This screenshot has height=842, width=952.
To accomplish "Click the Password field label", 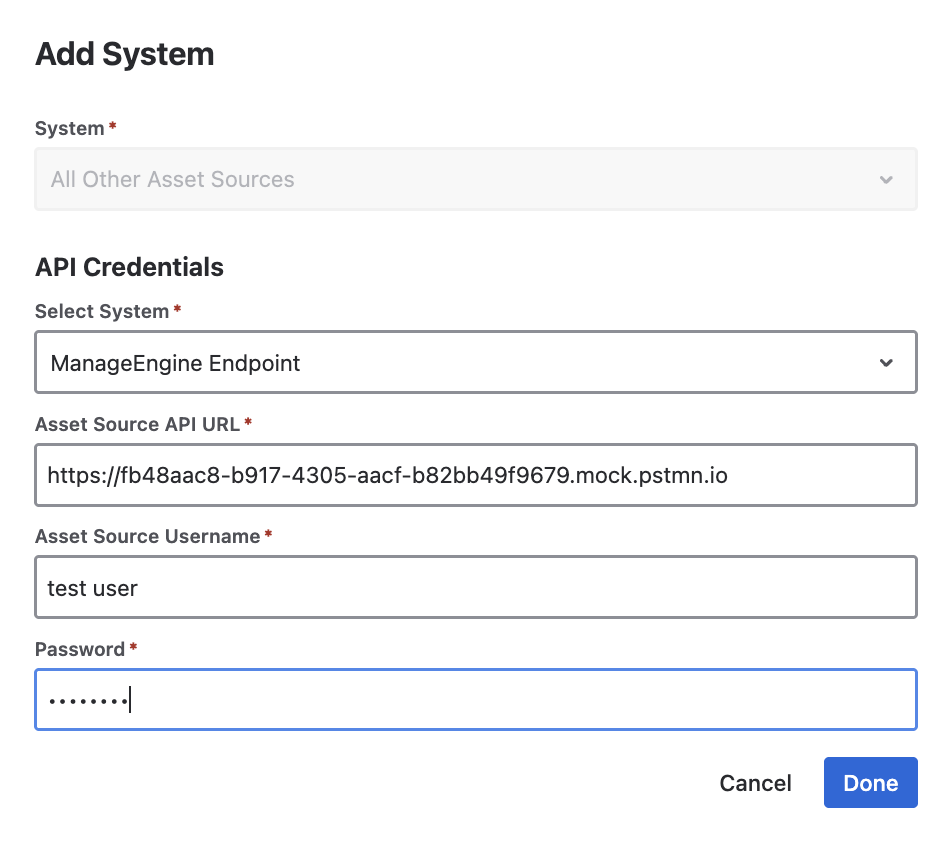I will 80,649.
